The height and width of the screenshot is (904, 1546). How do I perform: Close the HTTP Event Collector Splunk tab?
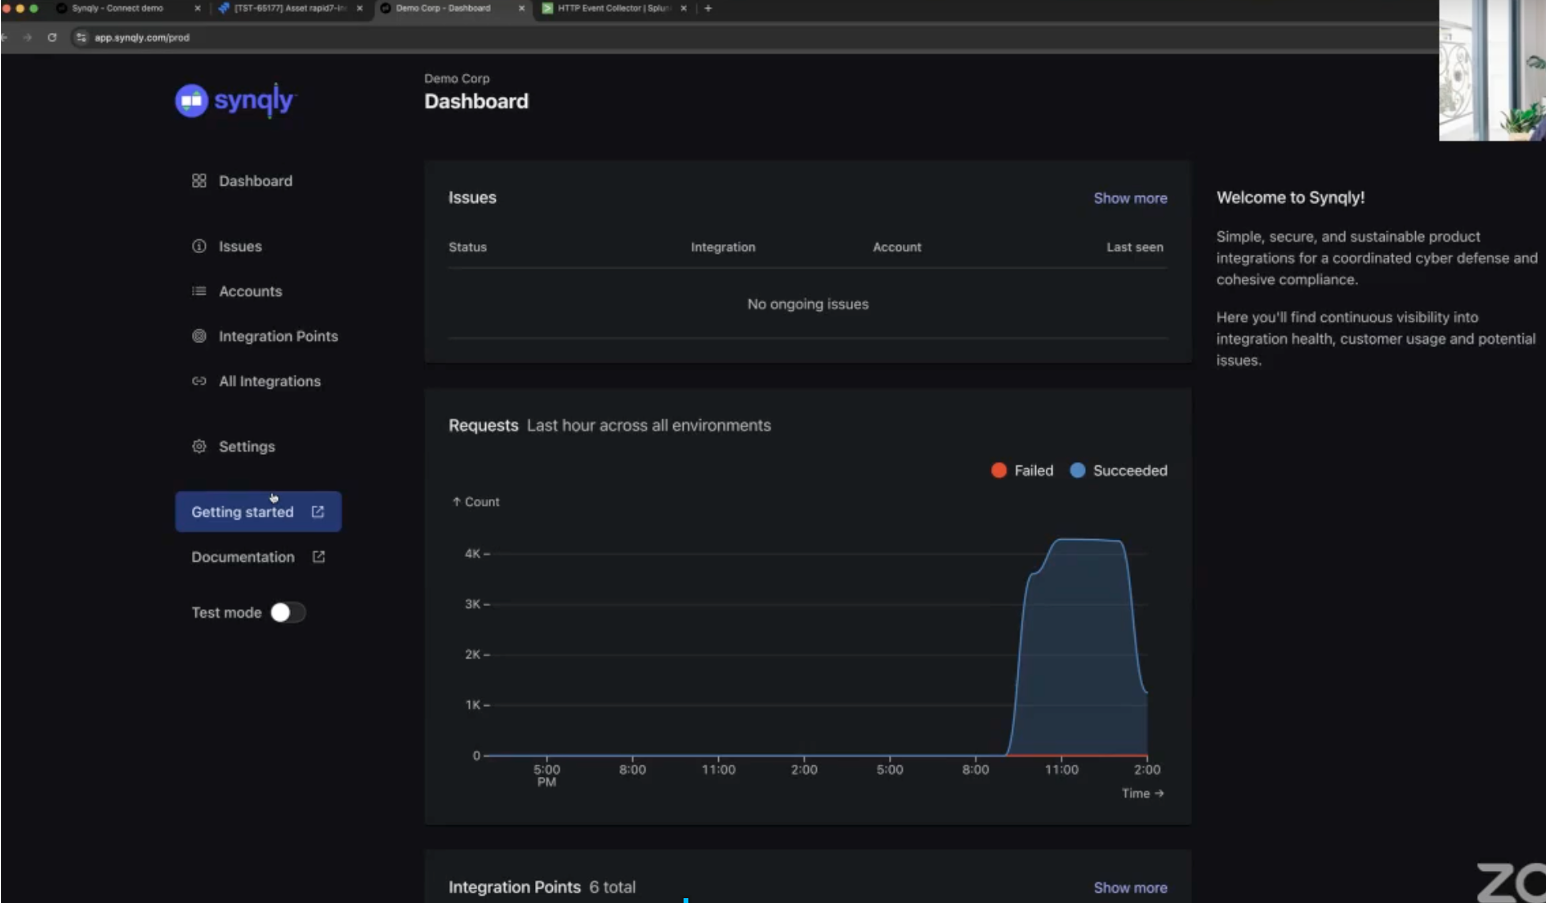[684, 8]
